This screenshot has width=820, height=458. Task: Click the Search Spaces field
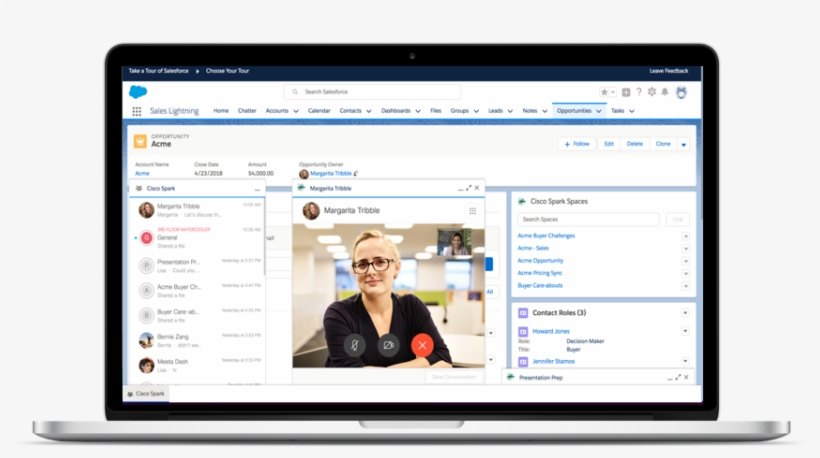coord(588,220)
